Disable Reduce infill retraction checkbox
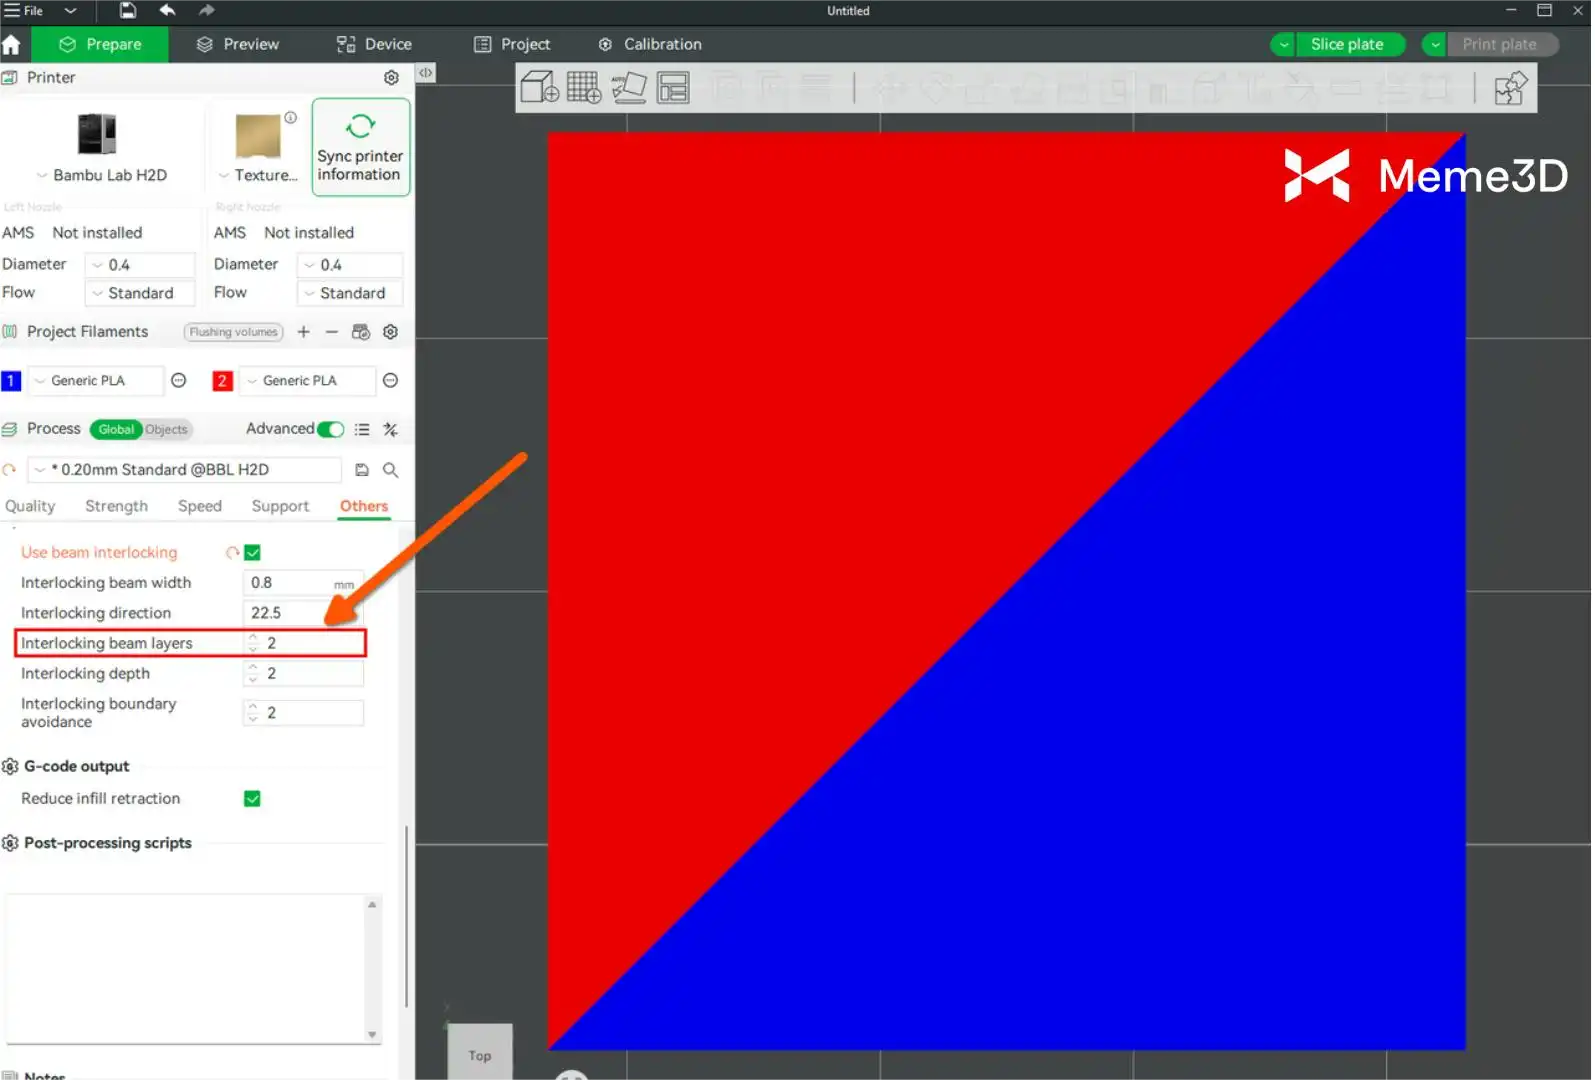 (253, 799)
